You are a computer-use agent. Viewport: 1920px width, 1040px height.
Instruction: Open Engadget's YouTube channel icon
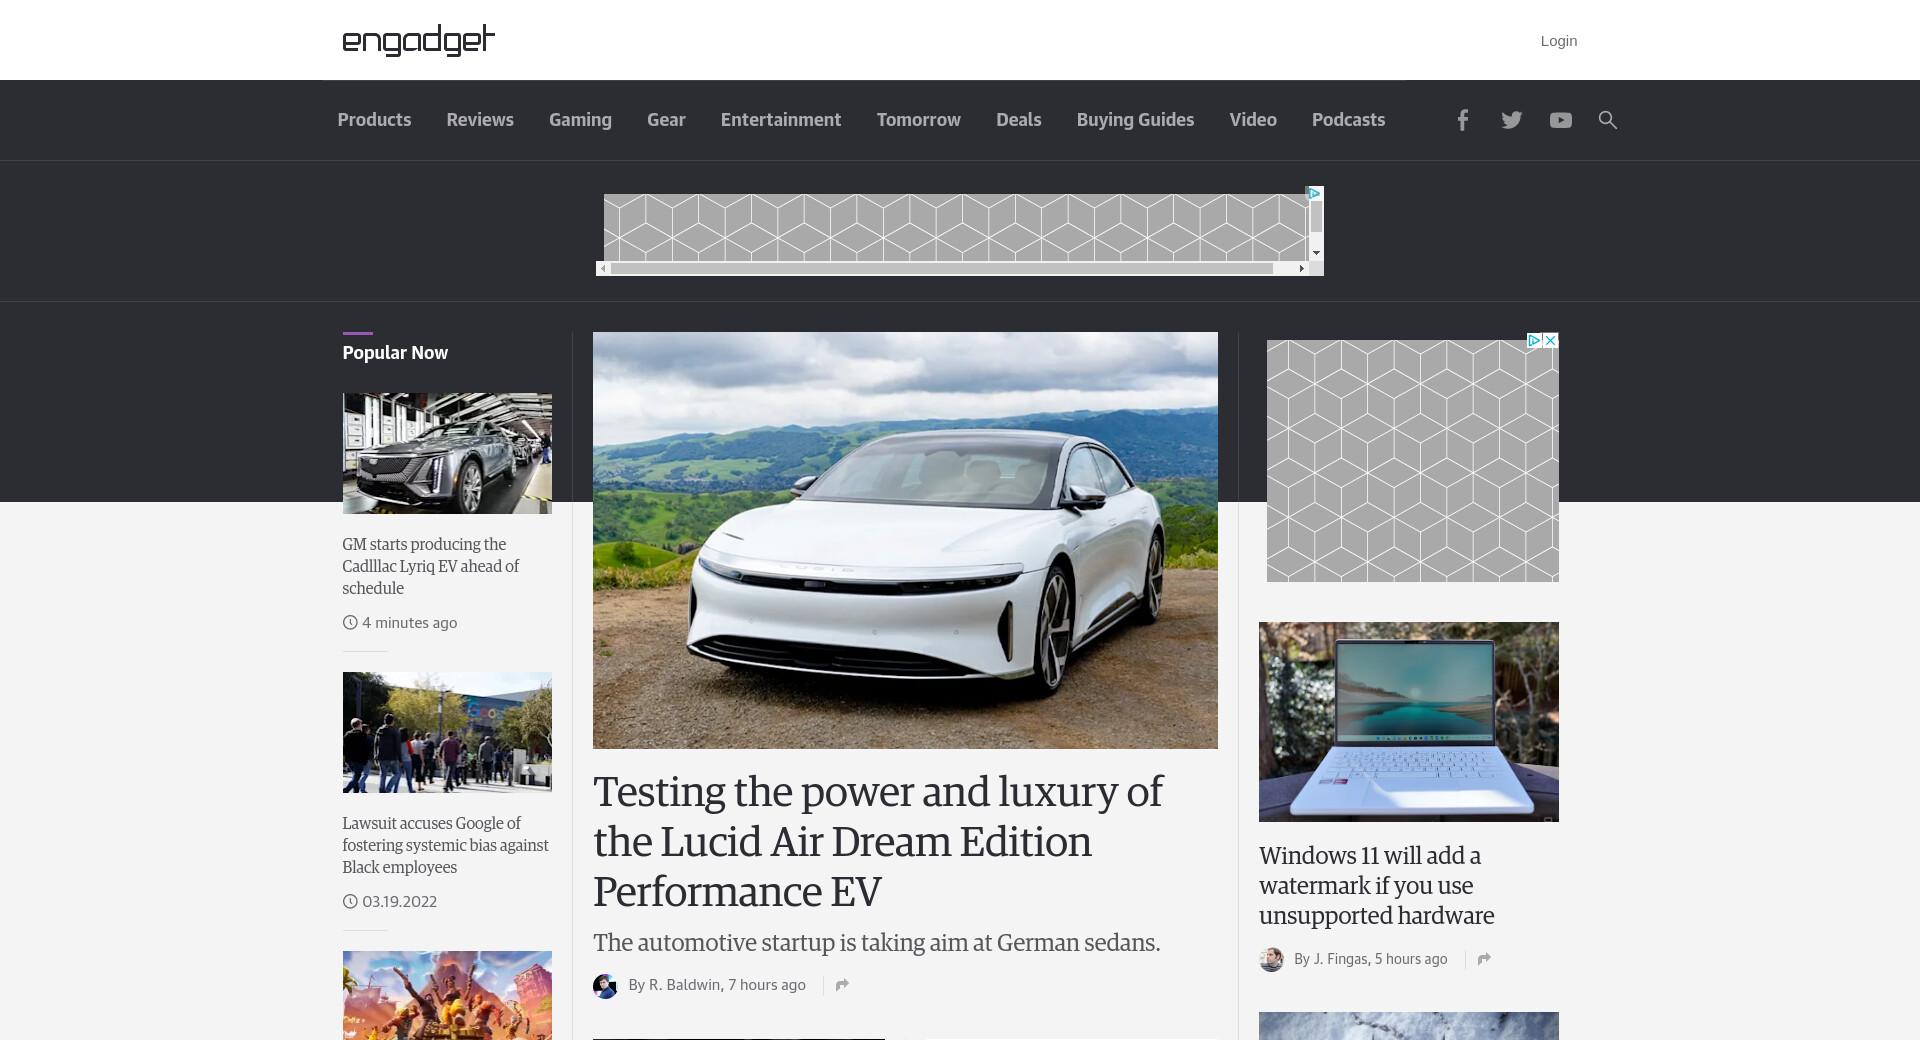coord(1560,120)
